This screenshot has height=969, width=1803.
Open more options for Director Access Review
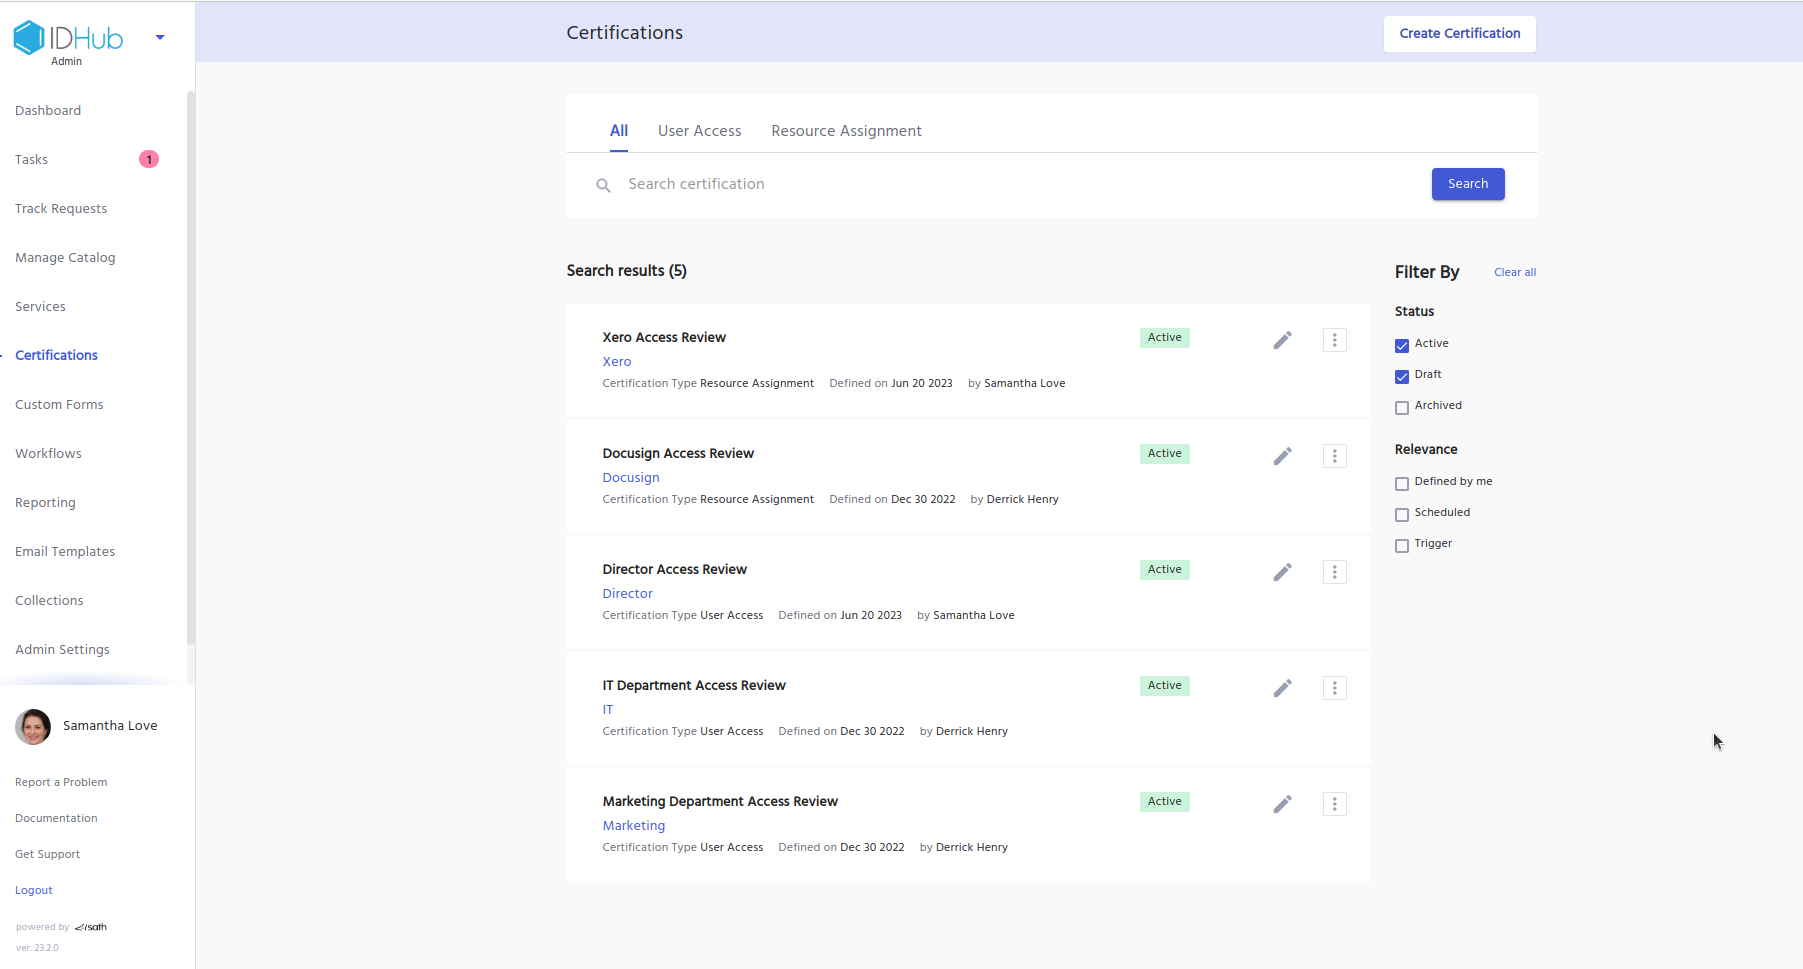tap(1334, 572)
